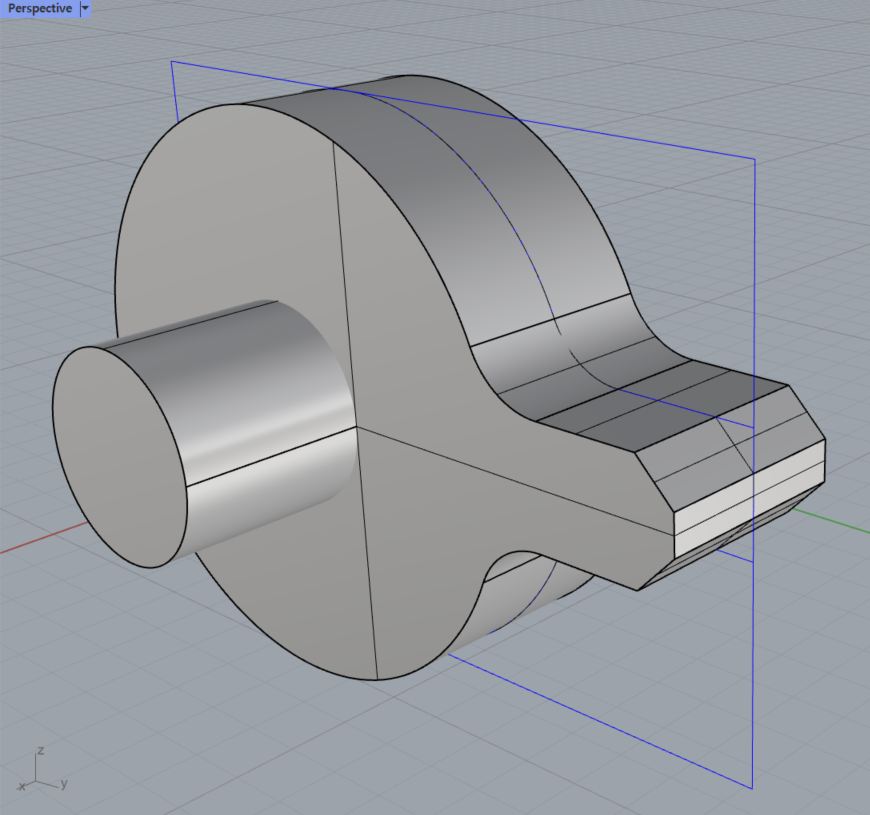Screen dimensions: 870x815
Task: Open the Perspective viewport dropdown arrow
Action: 85,8
